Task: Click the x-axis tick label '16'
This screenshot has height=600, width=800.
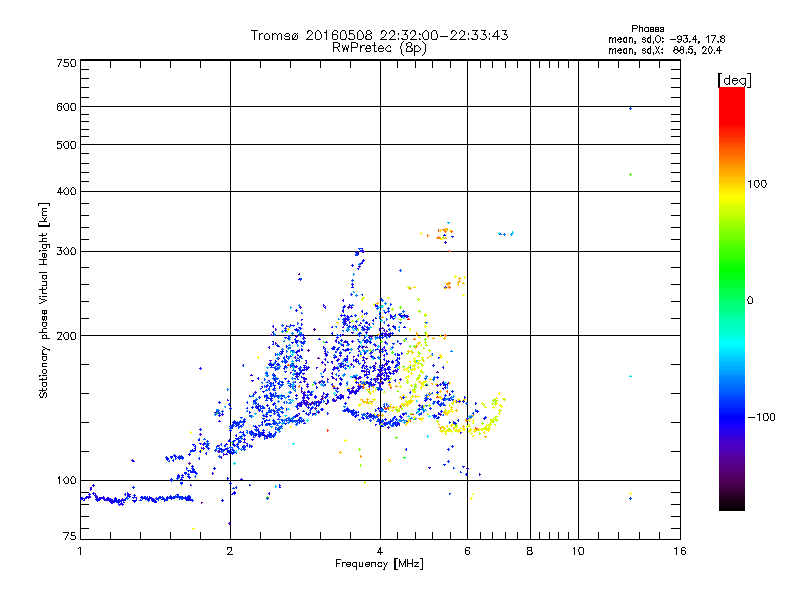Action: pyautogui.click(x=680, y=551)
